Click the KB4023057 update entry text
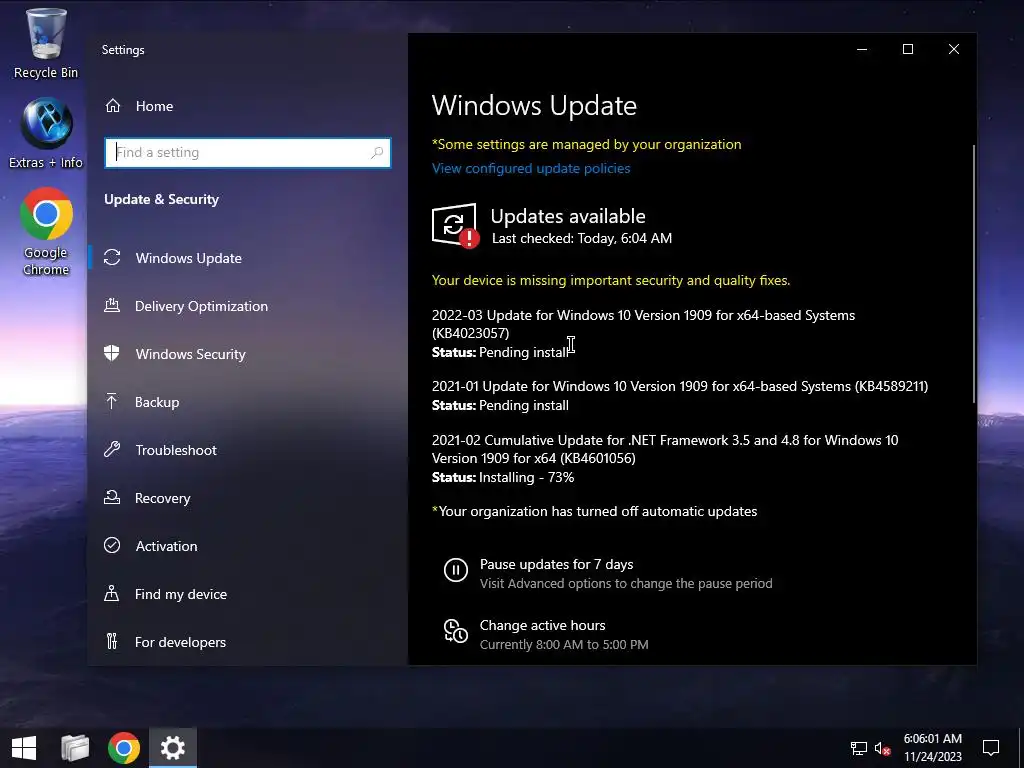The image size is (1024, 768). point(643,324)
